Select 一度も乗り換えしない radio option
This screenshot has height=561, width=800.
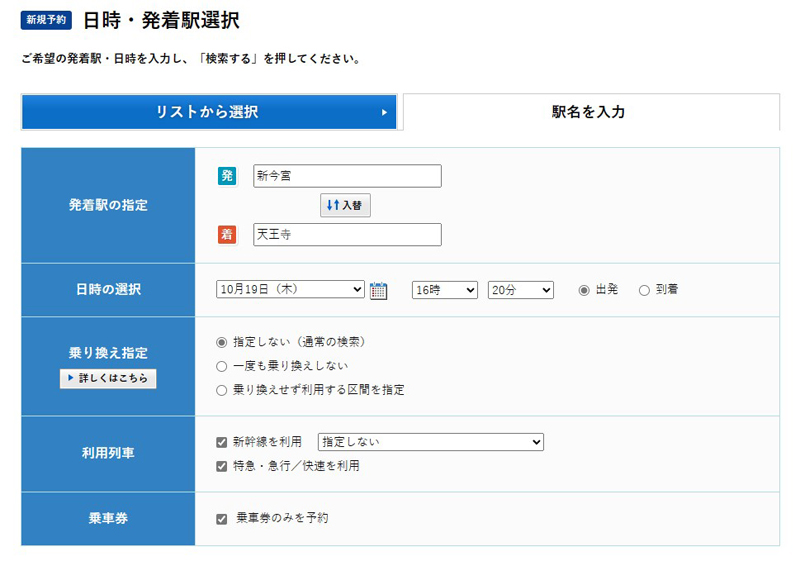coord(221,366)
